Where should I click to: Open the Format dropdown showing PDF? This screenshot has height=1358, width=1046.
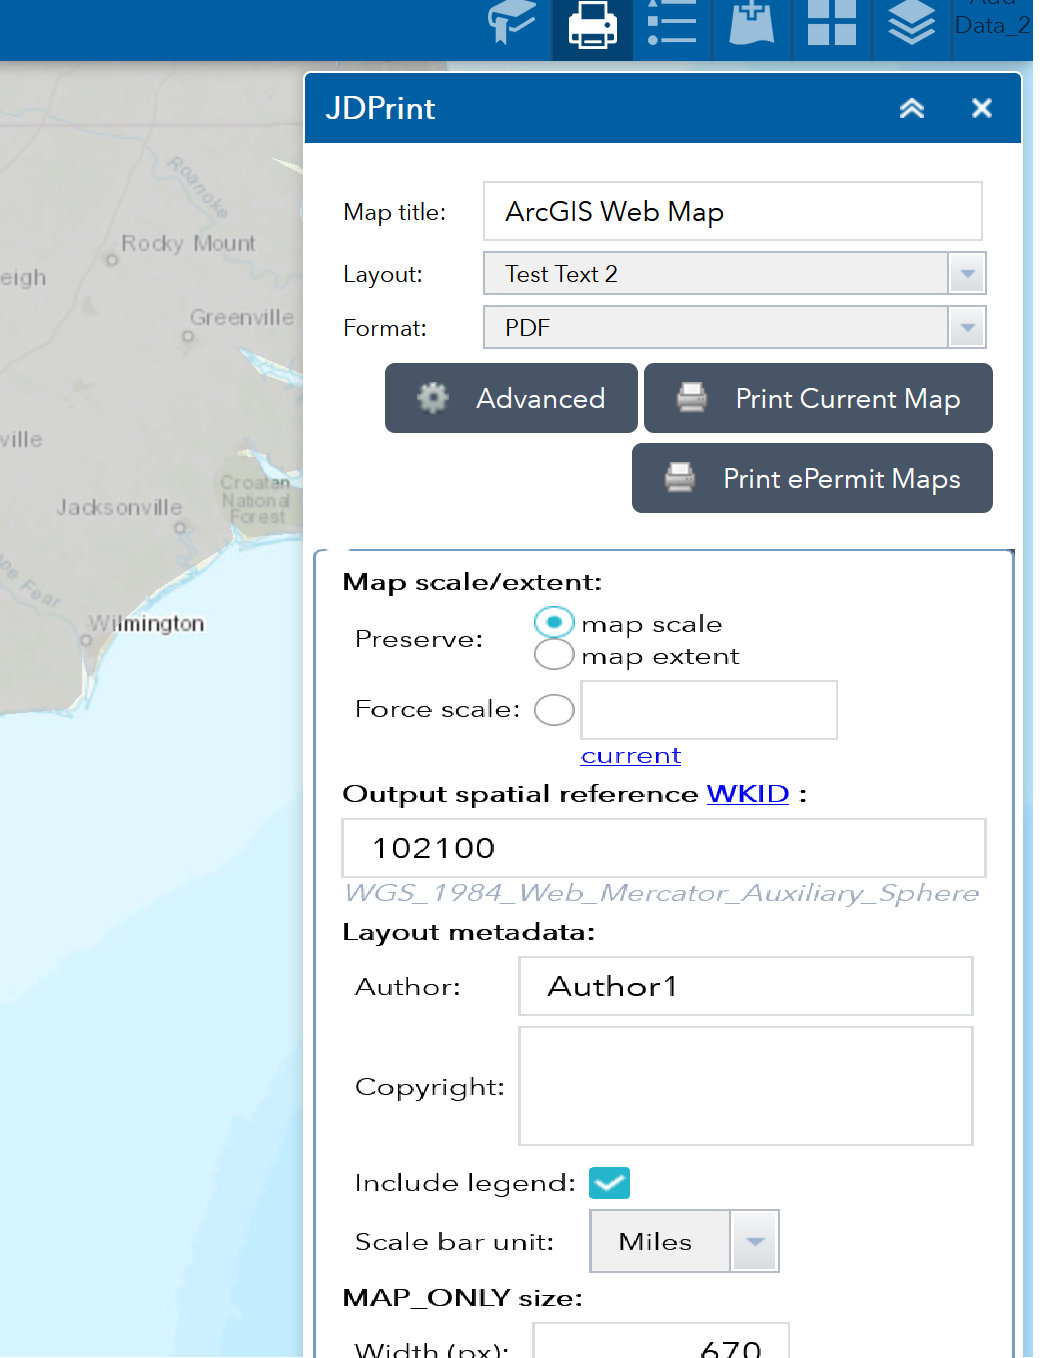[x=965, y=327]
